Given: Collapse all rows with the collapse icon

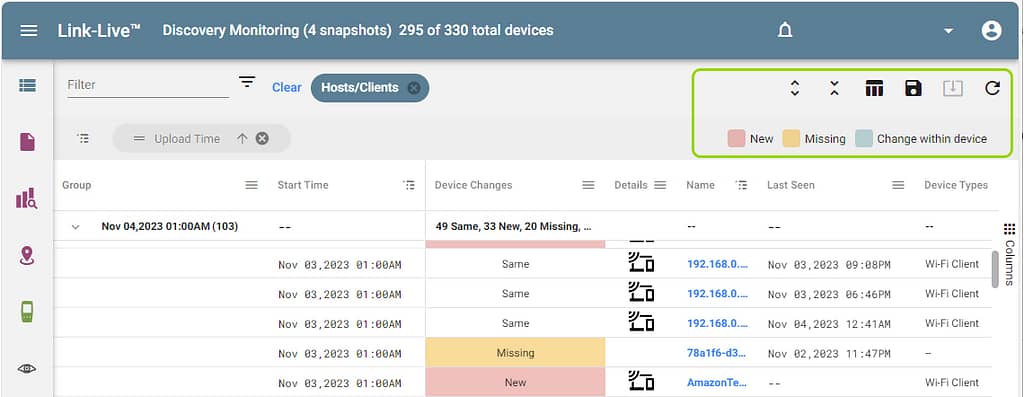Looking at the screenshot, I should tap(834, 88).
